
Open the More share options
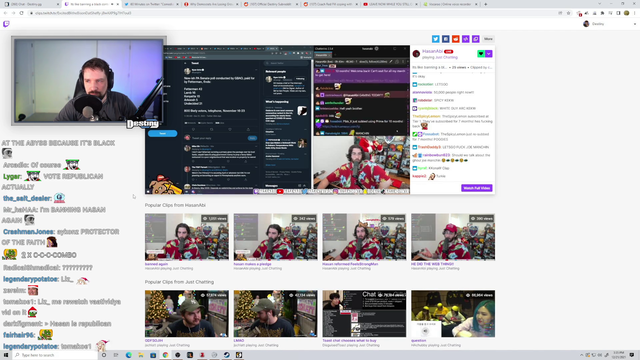tap(488, 39)
